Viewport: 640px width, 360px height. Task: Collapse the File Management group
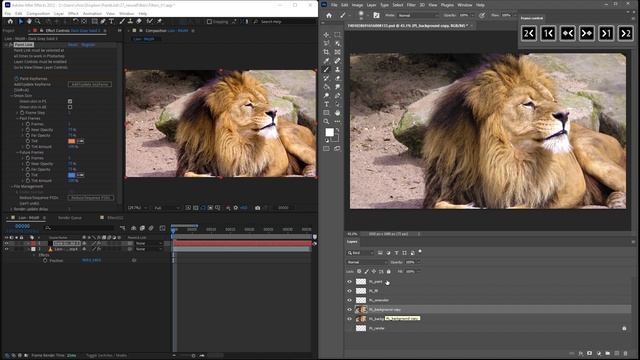[x=11, y=187]
